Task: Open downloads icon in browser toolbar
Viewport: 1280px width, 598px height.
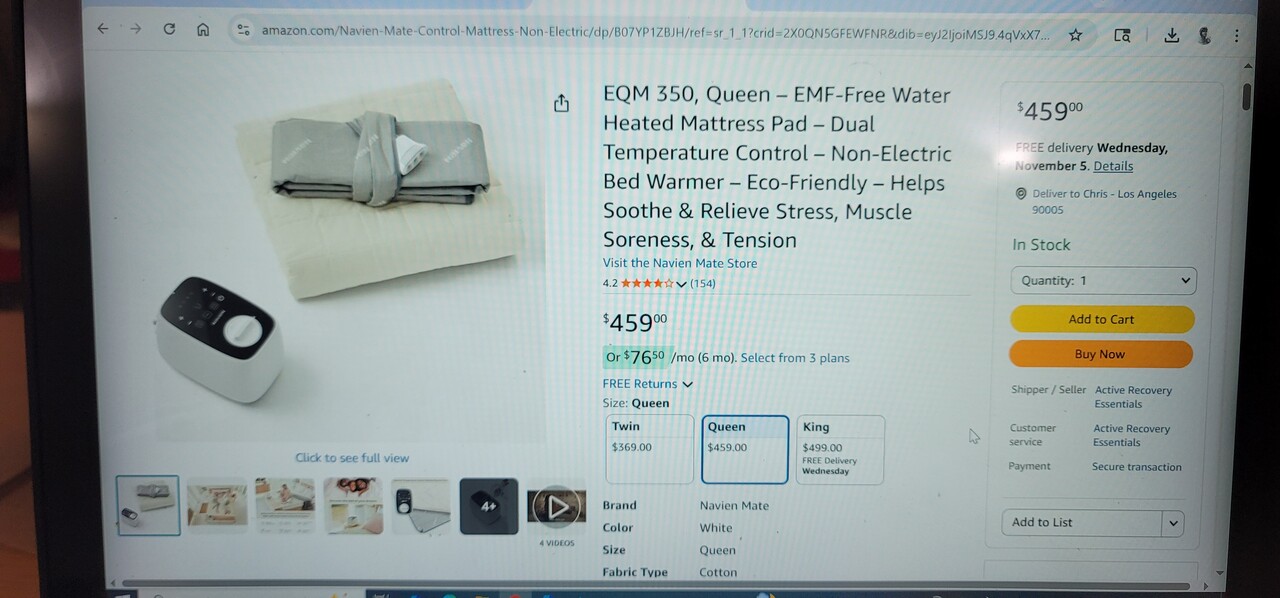Action: point(1171,36)
